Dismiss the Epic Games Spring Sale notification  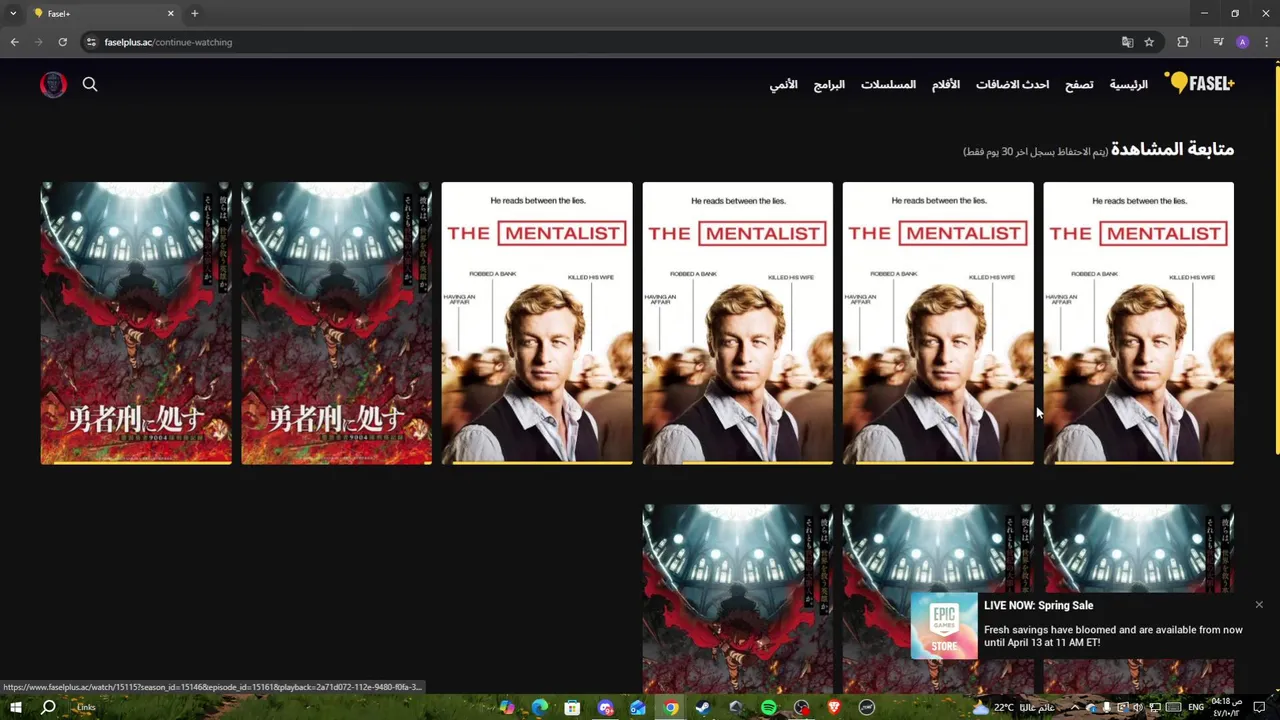coord(1259,605)
